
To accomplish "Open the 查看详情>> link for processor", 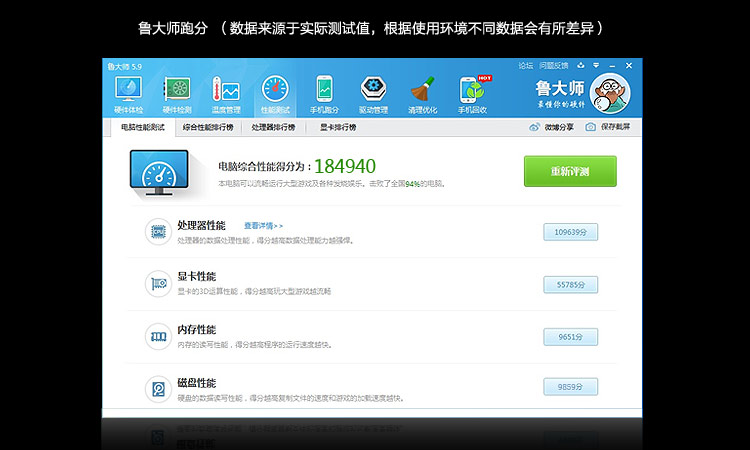I will point(264,226).
